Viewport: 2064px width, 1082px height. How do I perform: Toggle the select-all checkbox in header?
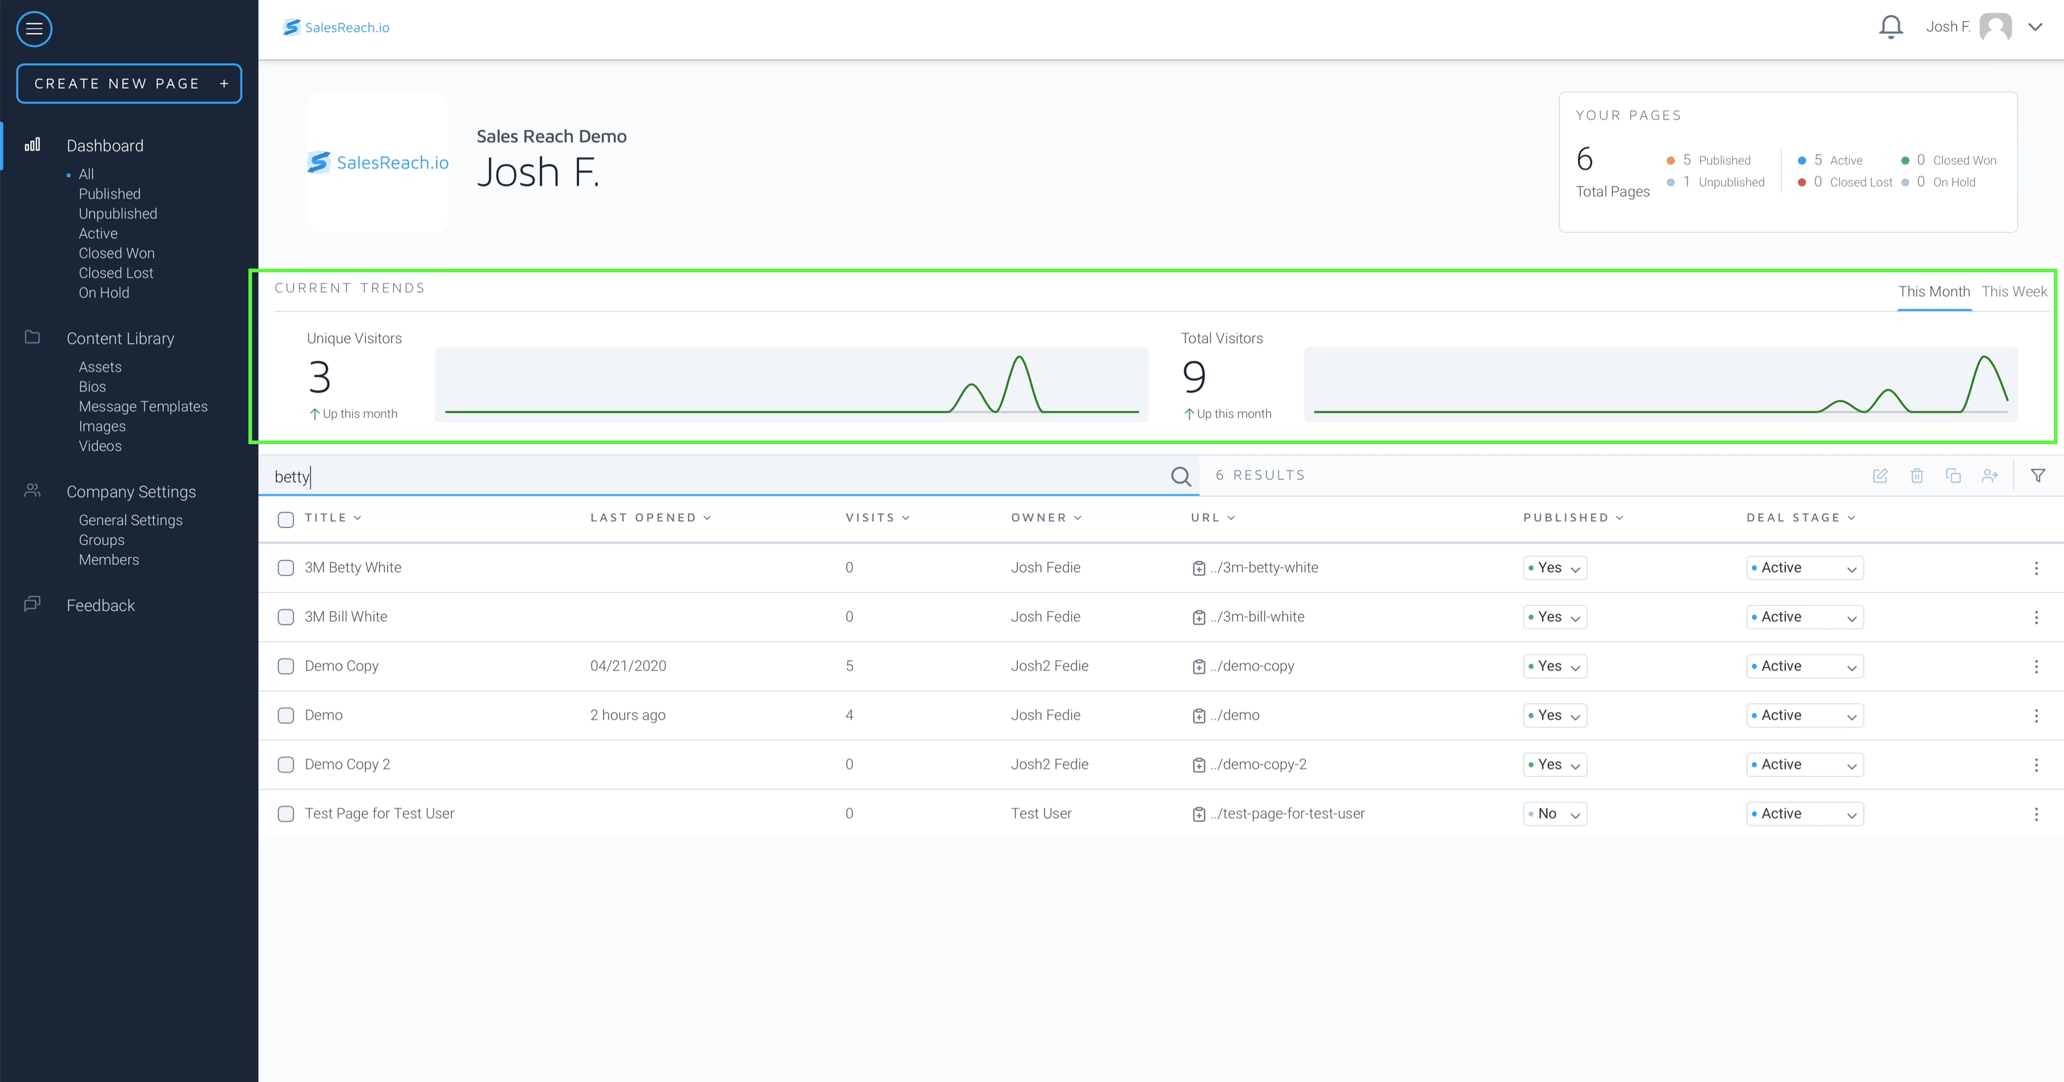tap(286, 519)
